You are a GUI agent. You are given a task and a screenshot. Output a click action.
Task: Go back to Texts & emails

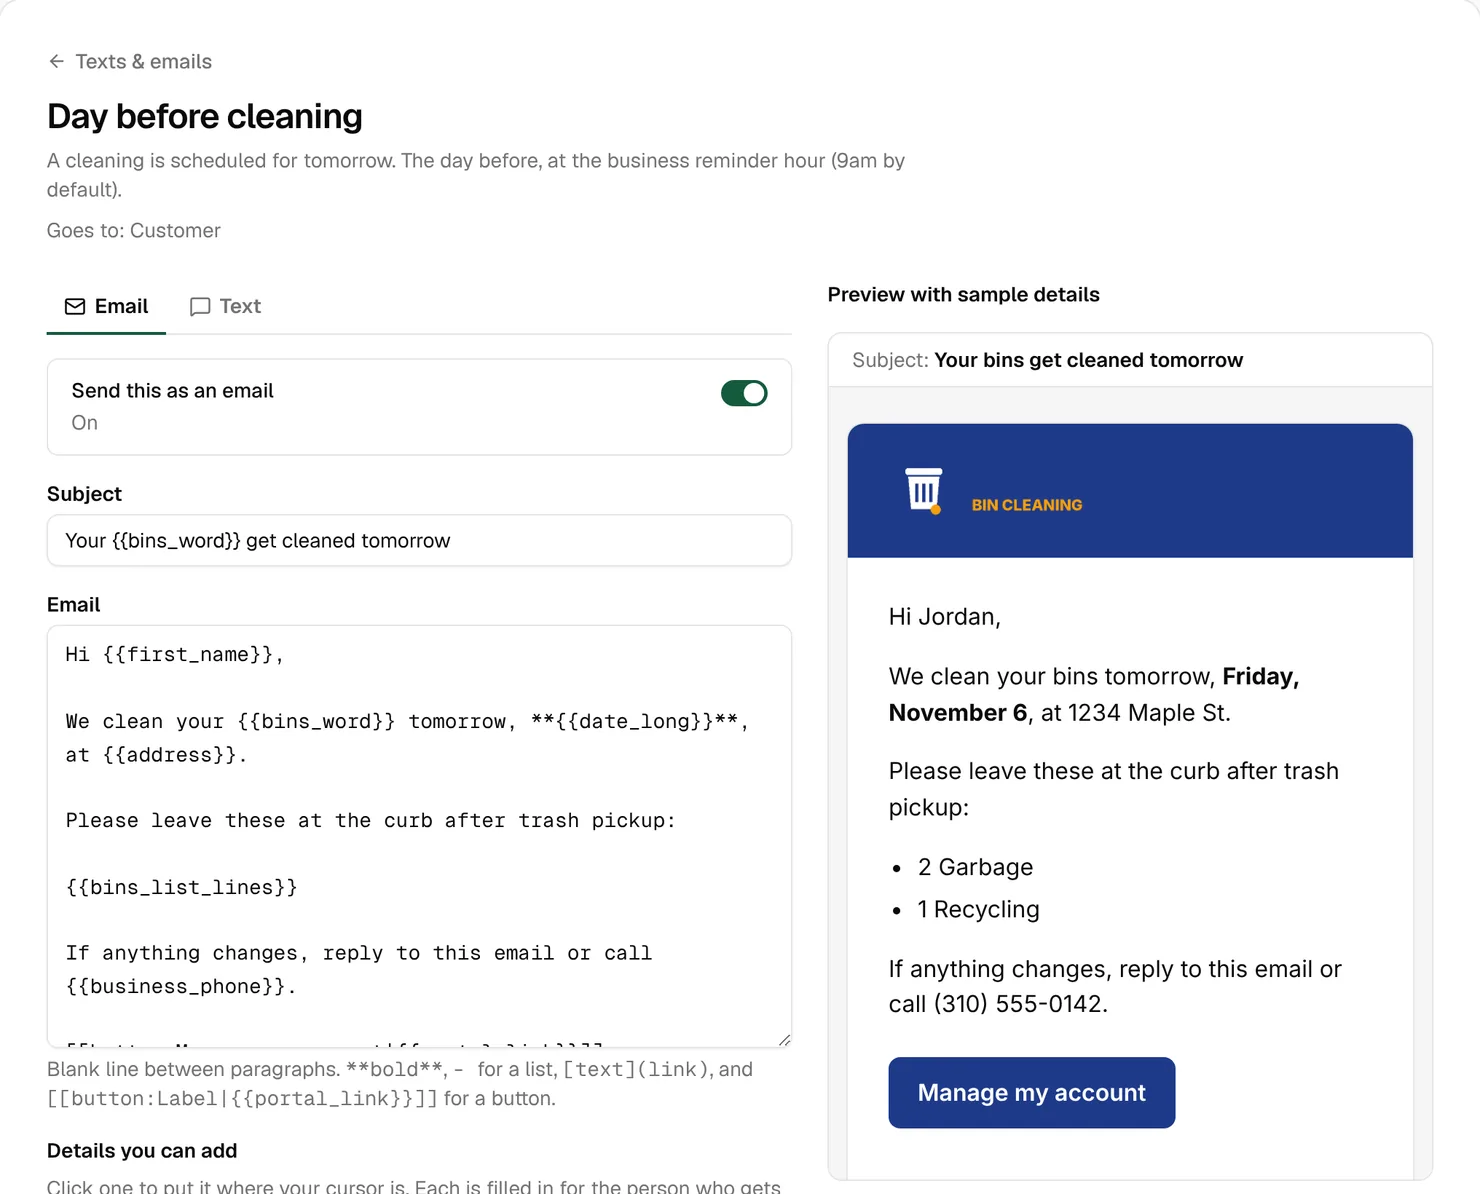(x=130, y=62)
